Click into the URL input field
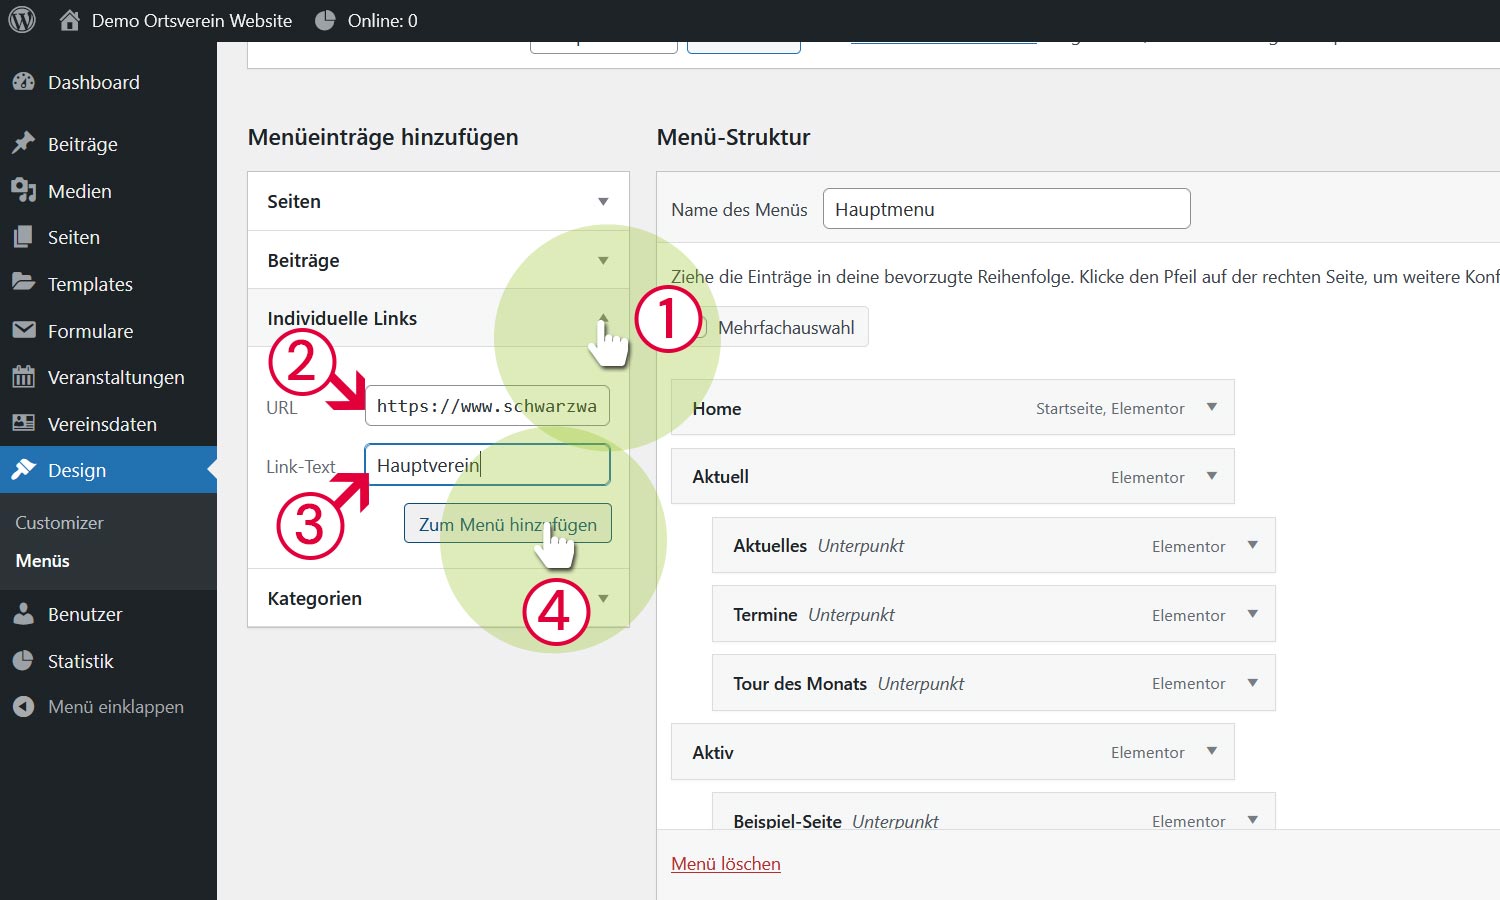The image size is (1500, 900). [x=487, y=406]
